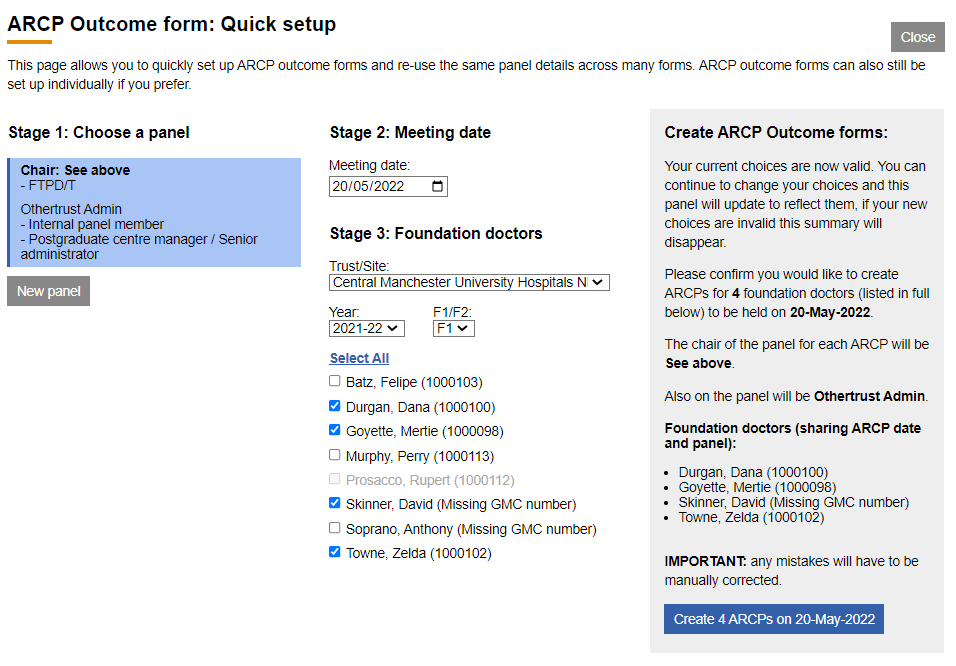The image size is (956, 666).
Task: Click the Prosacco, Rupert disabled checkbox
Action: click(335, 479)
